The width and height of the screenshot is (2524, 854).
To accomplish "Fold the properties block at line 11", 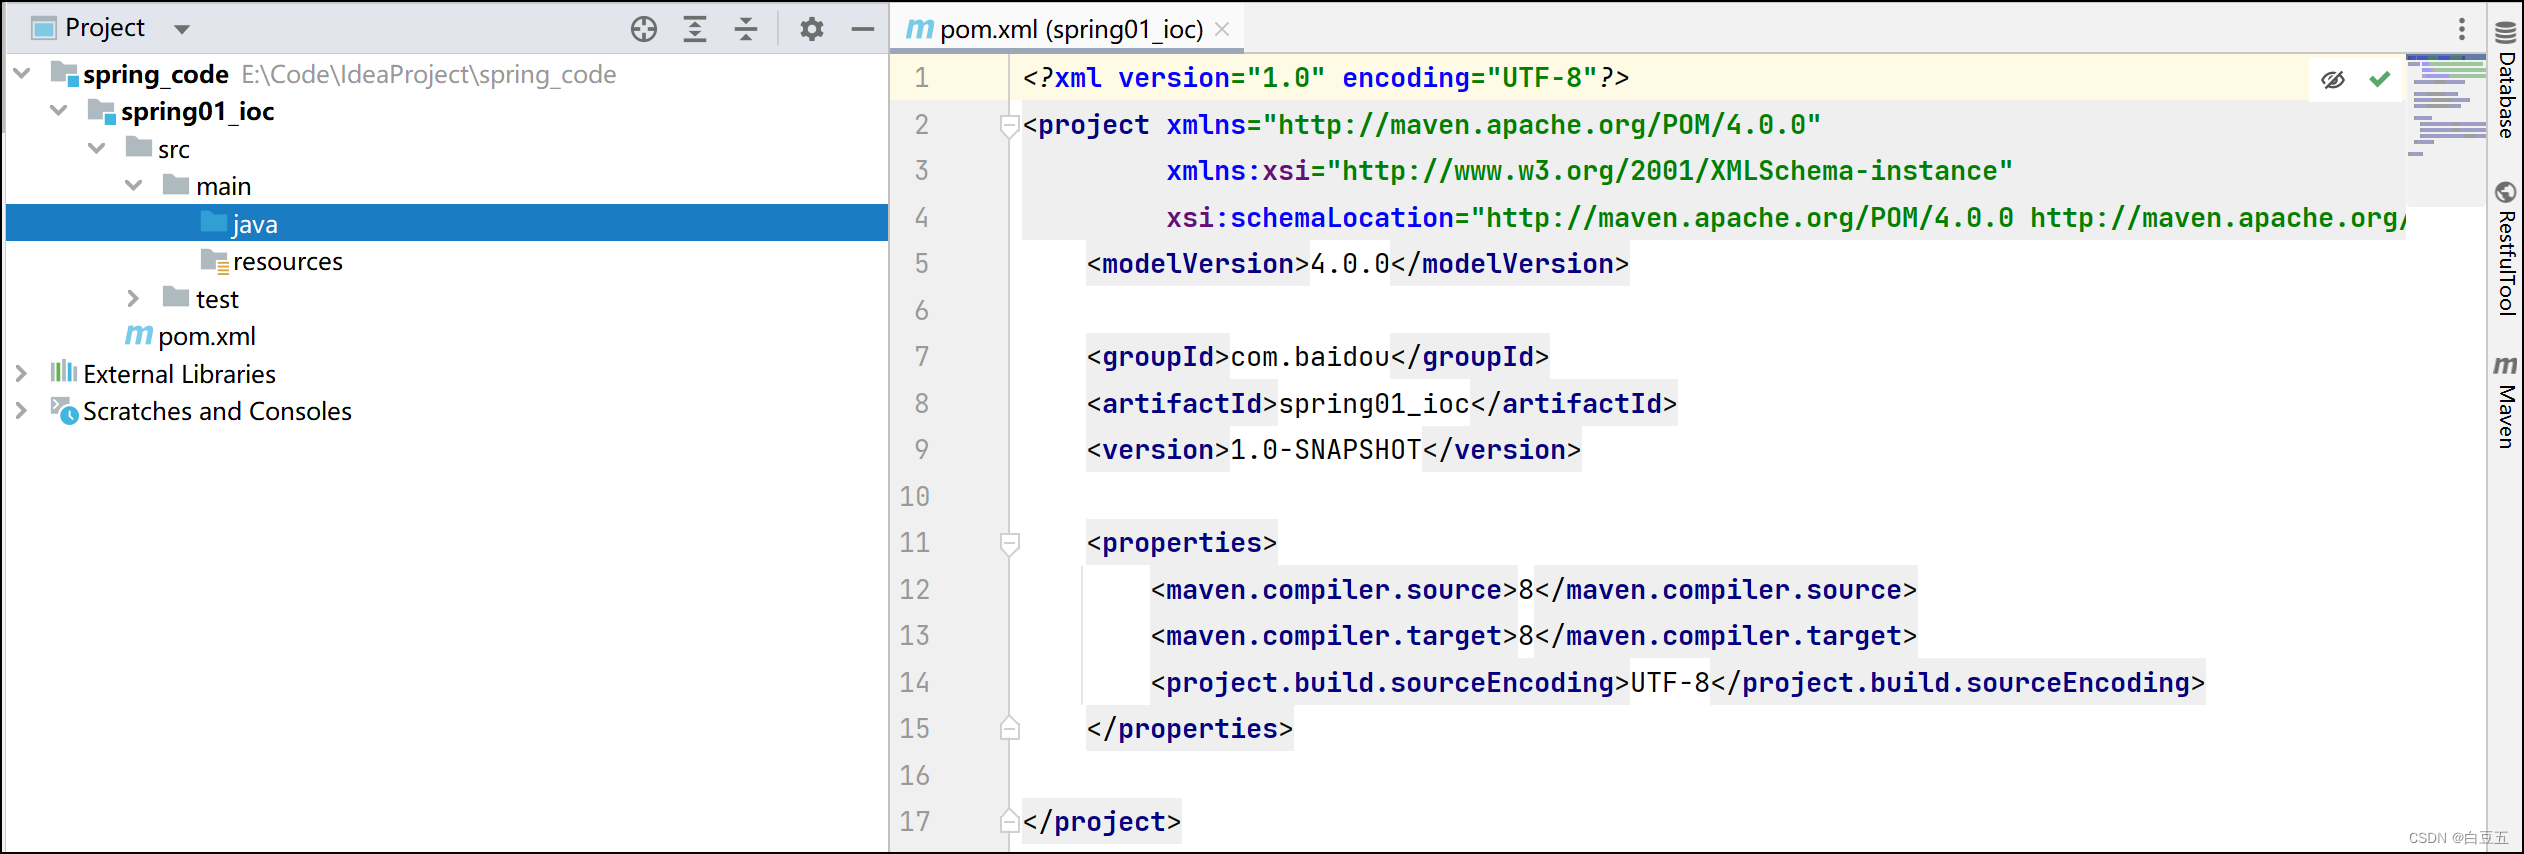I will [1010, 543].
